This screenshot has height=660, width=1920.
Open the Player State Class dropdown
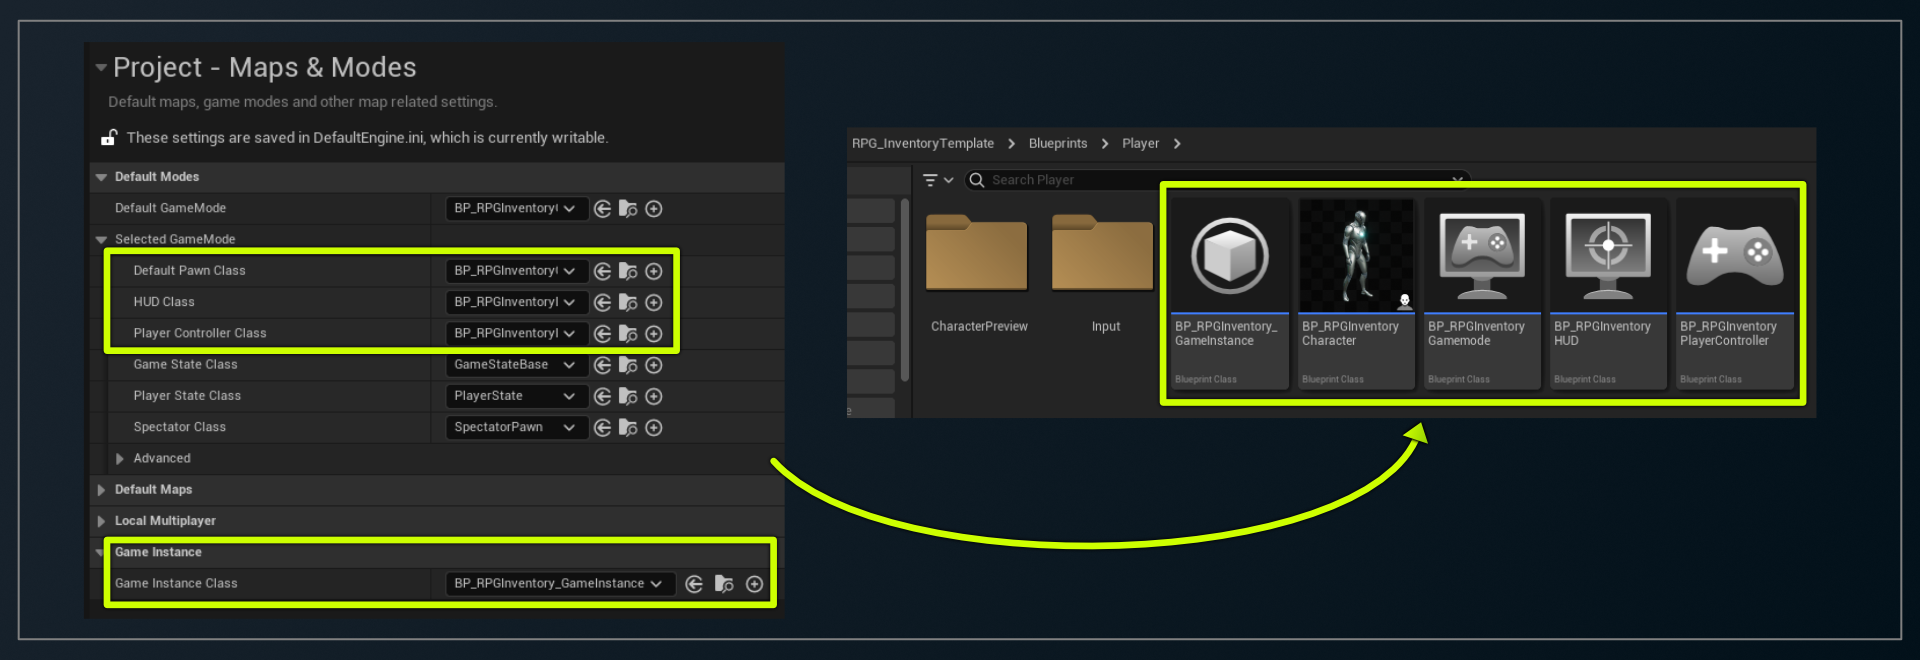pyautogui.click(x=515, y=396)
